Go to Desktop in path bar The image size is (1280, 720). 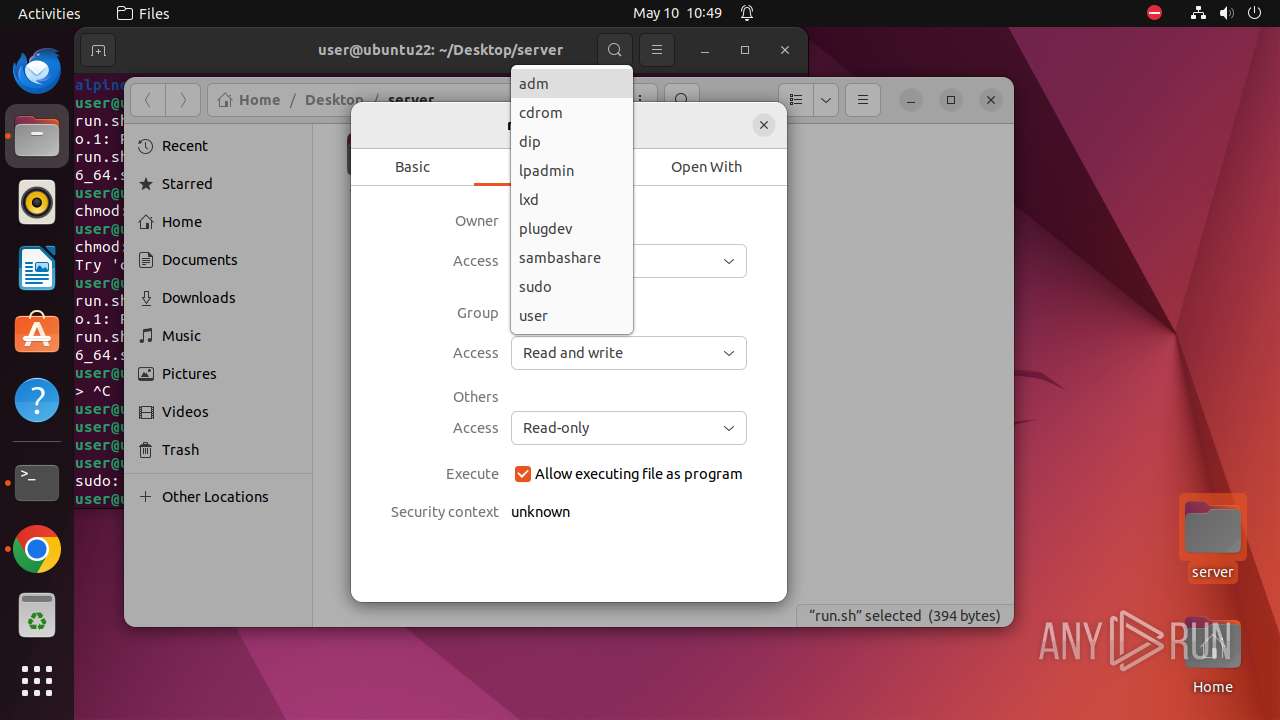334,100
